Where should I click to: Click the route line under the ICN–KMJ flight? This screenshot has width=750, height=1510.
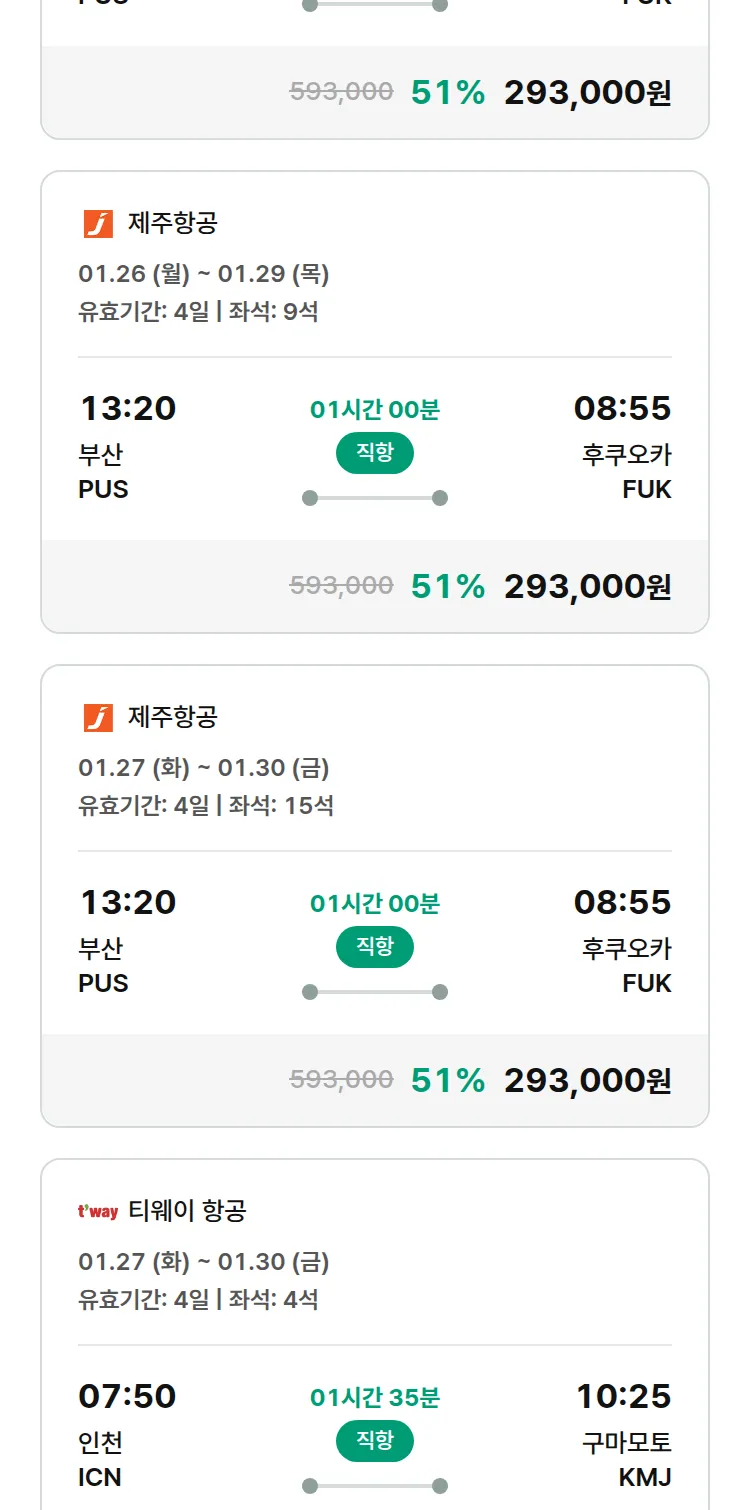tap(375, 1486)
